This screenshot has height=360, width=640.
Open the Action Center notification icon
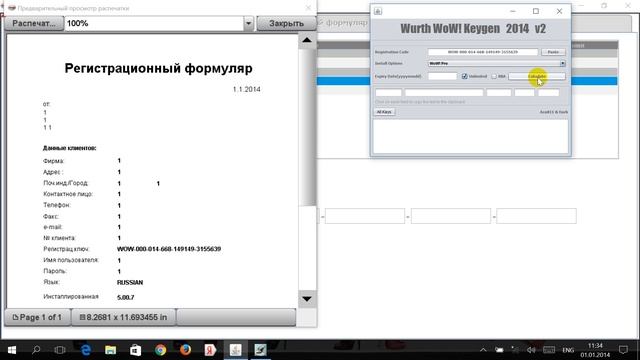(x=623, y=350)
